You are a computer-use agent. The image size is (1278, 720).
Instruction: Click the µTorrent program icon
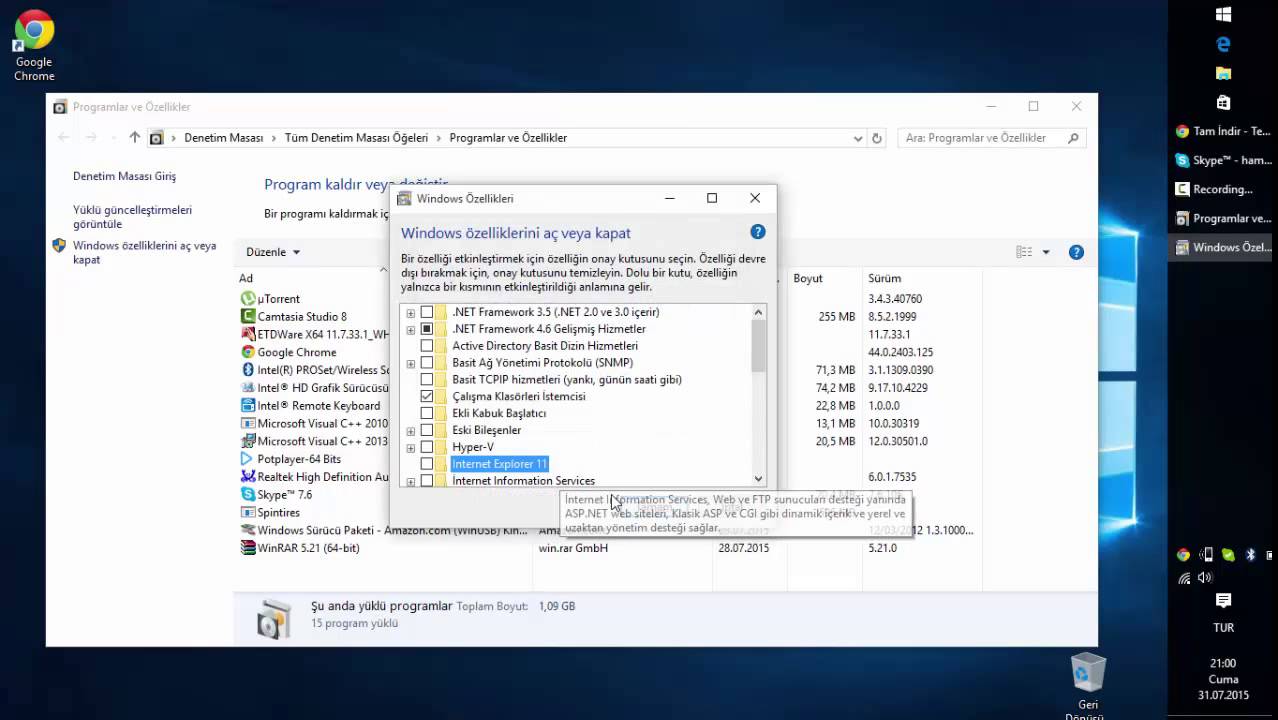248,298
